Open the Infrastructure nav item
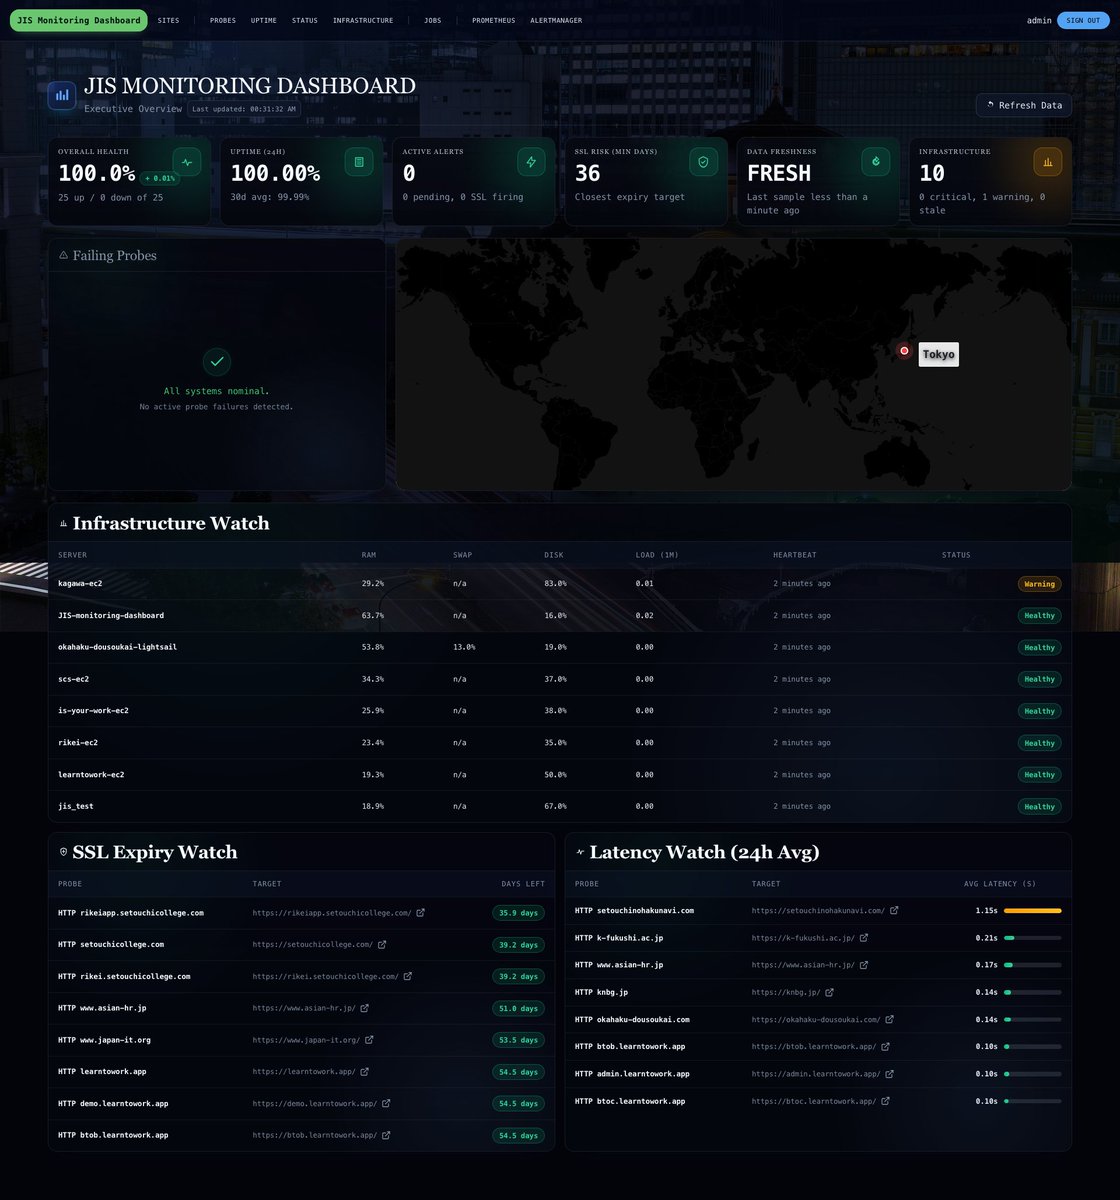 [x=363, y=20]
